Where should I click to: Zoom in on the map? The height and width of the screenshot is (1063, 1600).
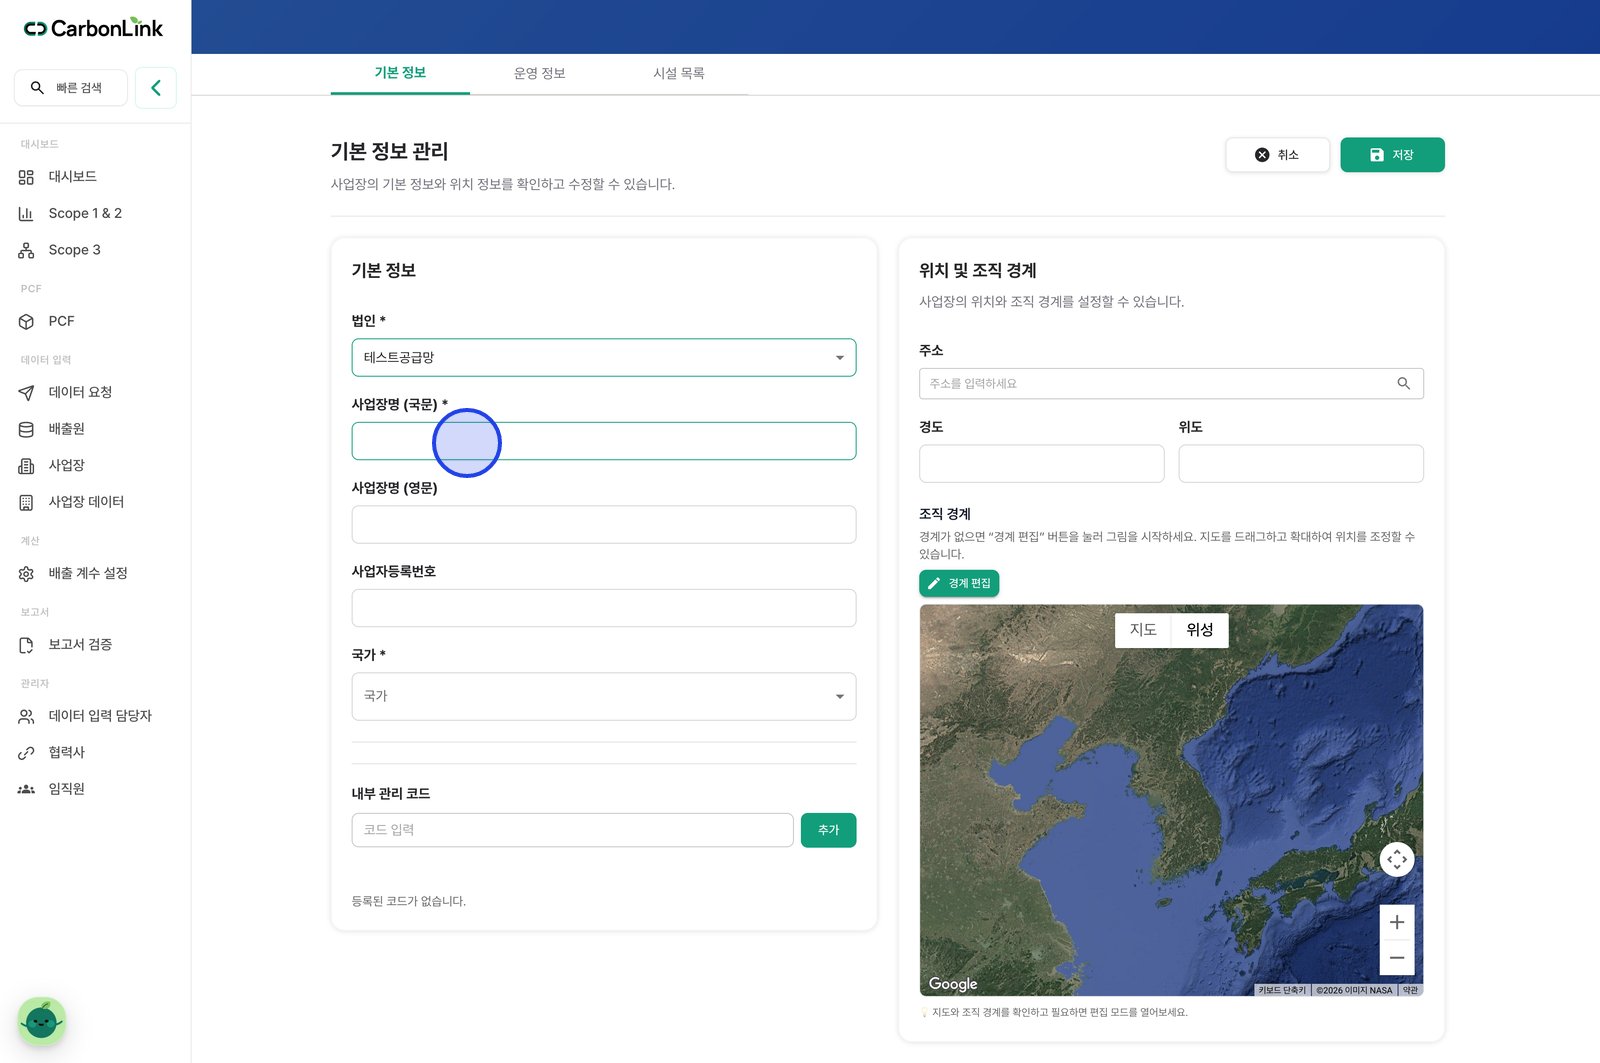1396,922
